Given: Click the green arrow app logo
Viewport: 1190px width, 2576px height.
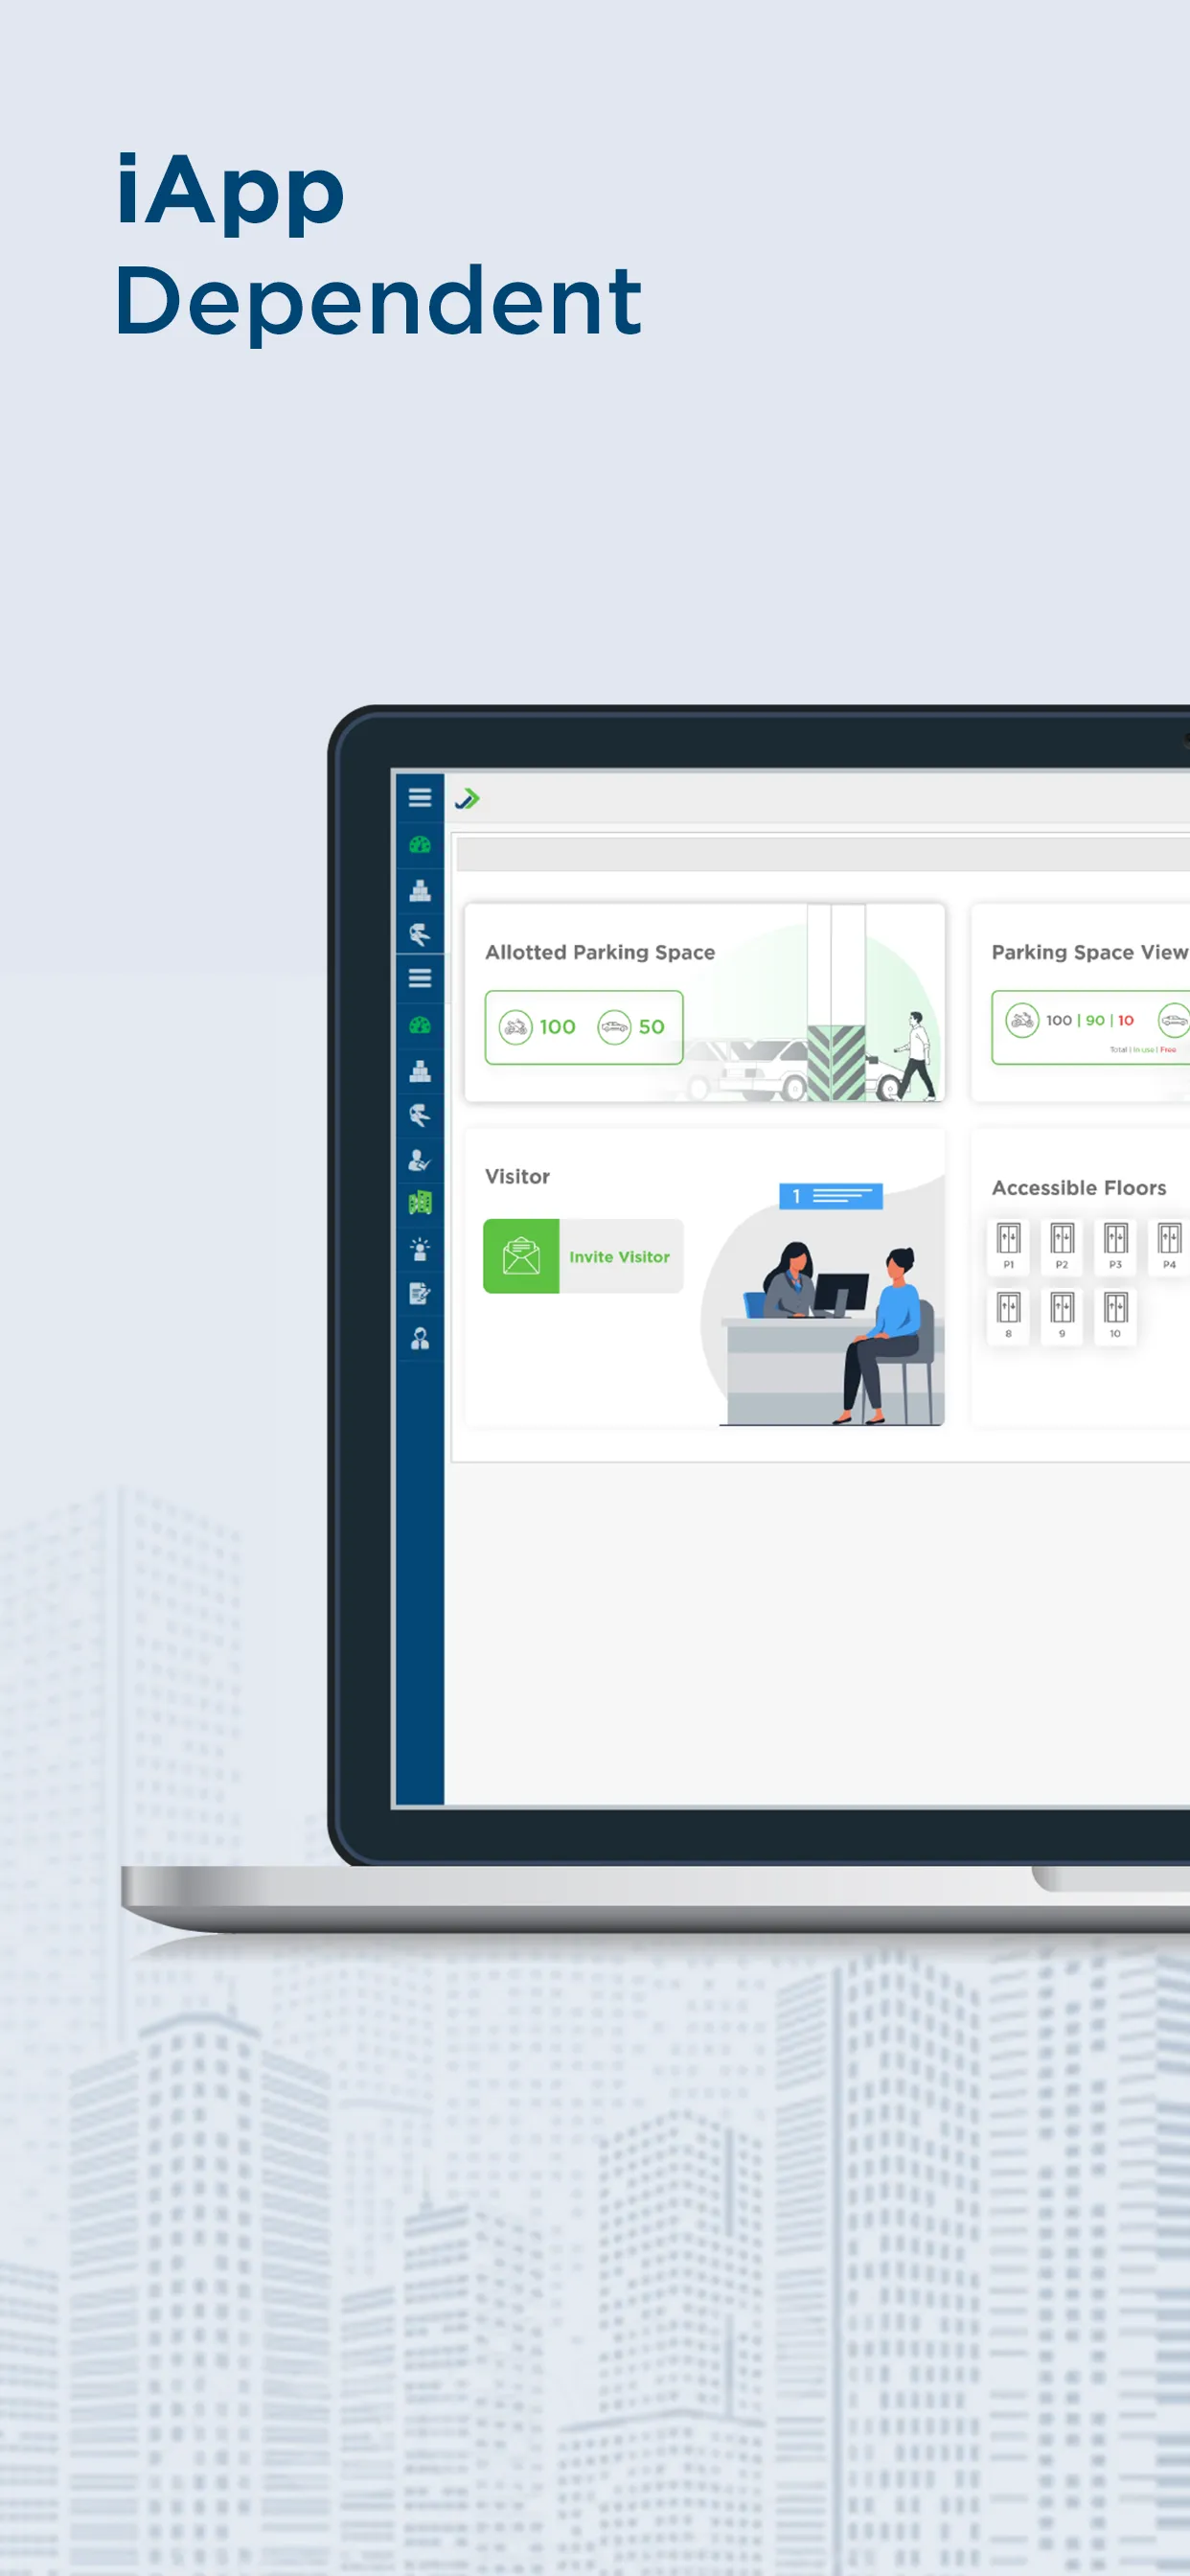Looking at the screenshot, I should [x=467, y=798].
